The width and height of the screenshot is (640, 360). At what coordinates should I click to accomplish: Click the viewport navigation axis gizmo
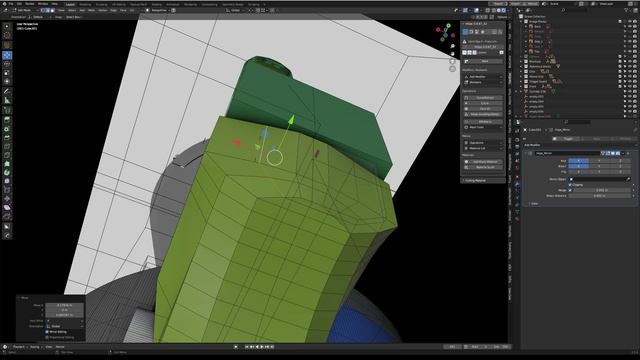[445, 33]
